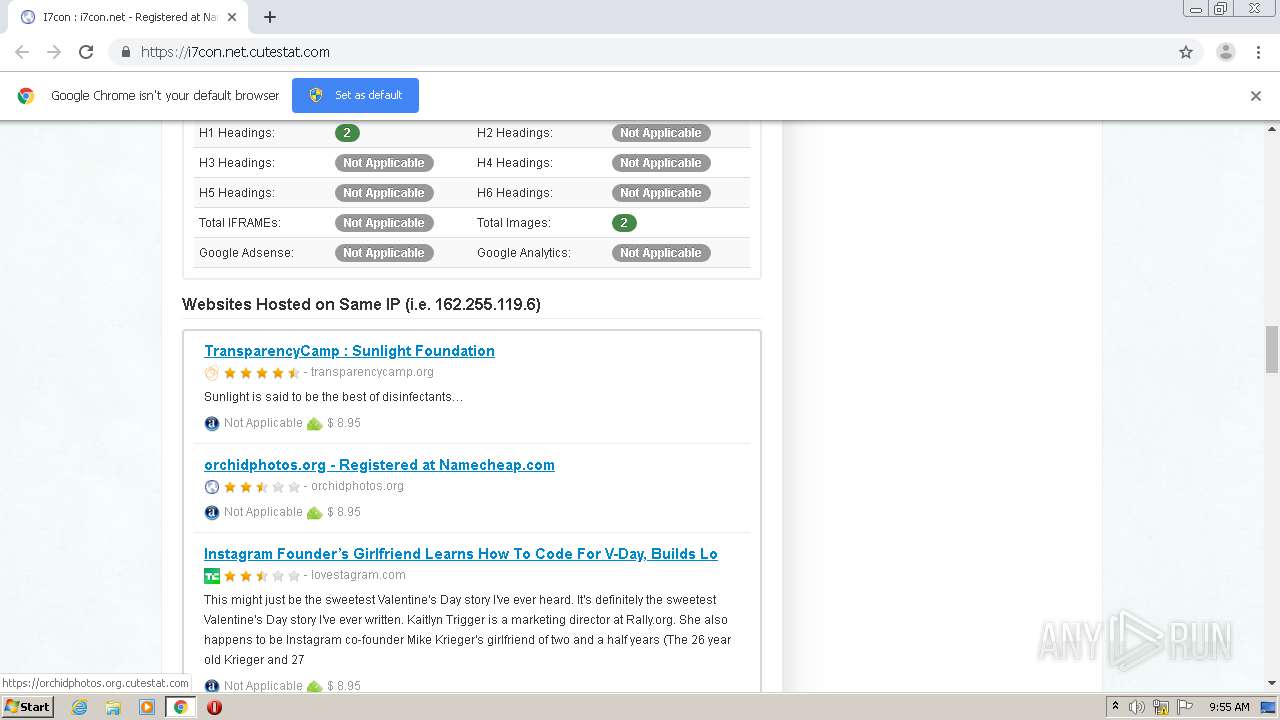The image size is (1280, 720).
Task: Click the Set as default button
Action: (355, 95)
